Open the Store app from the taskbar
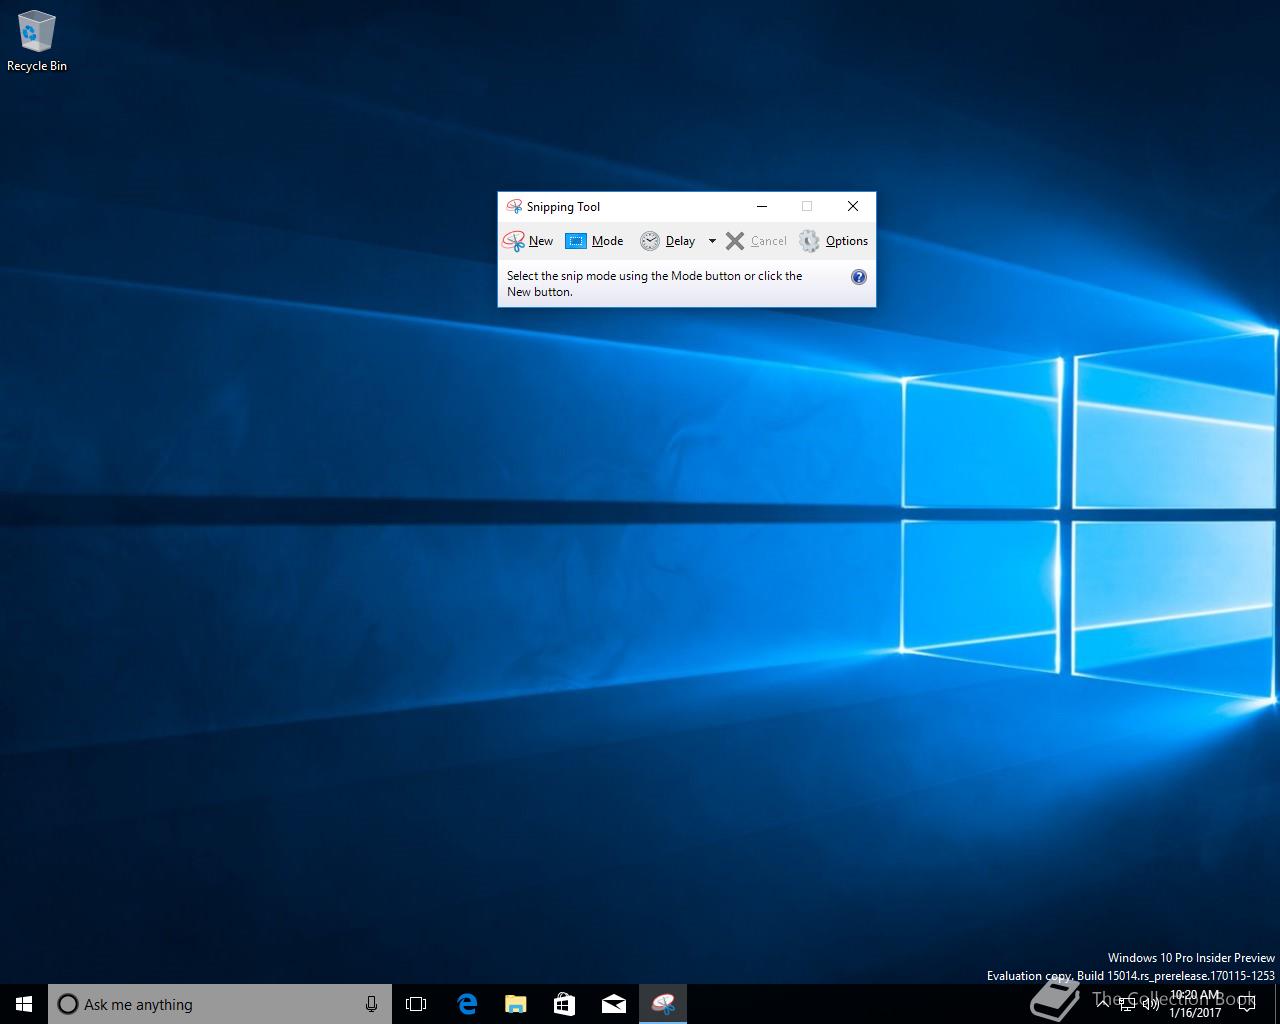 564,1004
